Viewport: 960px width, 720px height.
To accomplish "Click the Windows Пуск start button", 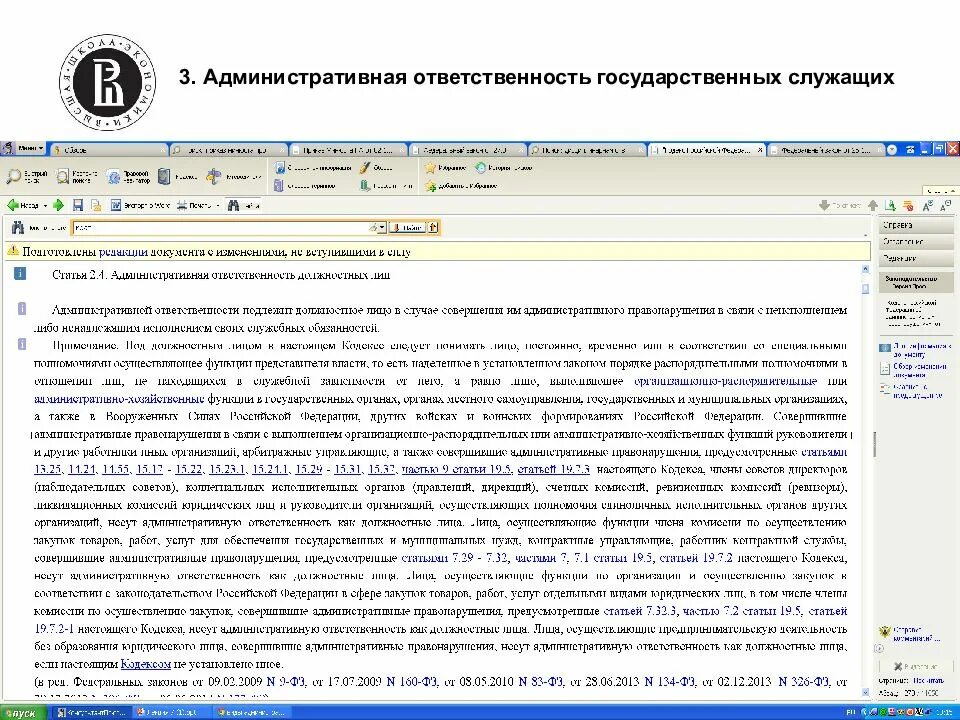I will [x=22, y=713].
